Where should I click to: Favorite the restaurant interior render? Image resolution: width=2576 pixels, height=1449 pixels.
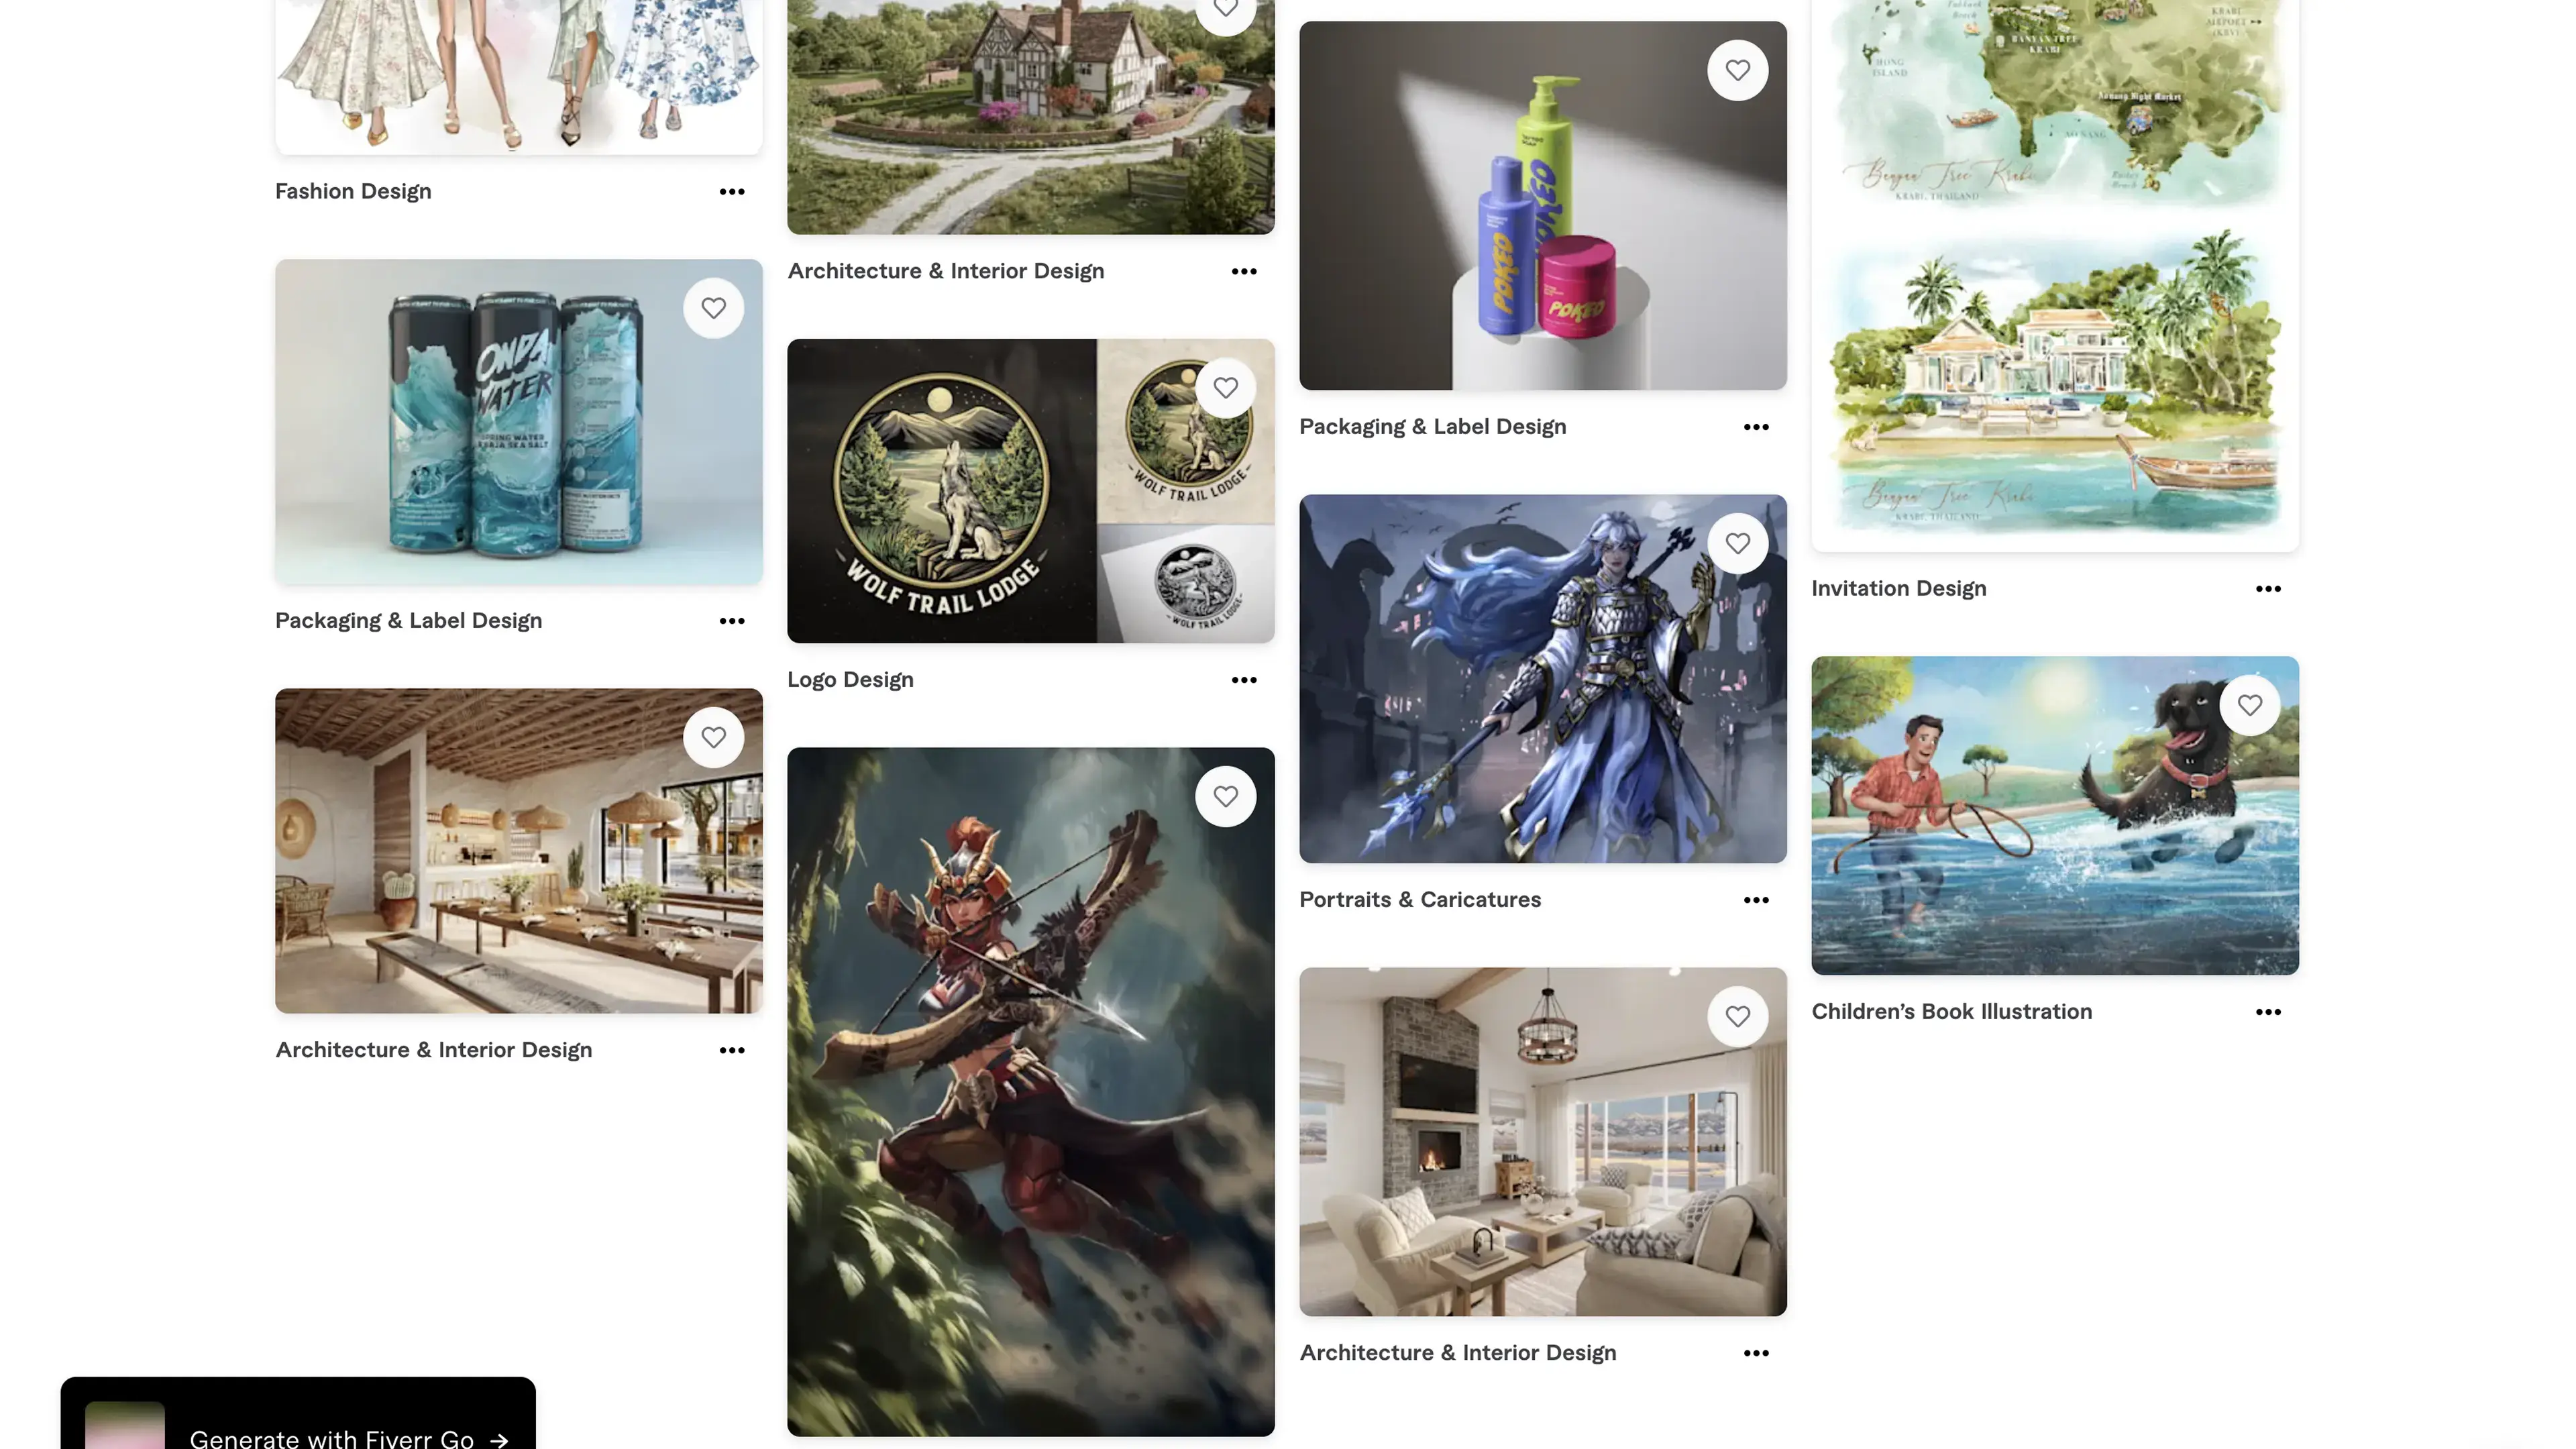(x=713, y=737)
